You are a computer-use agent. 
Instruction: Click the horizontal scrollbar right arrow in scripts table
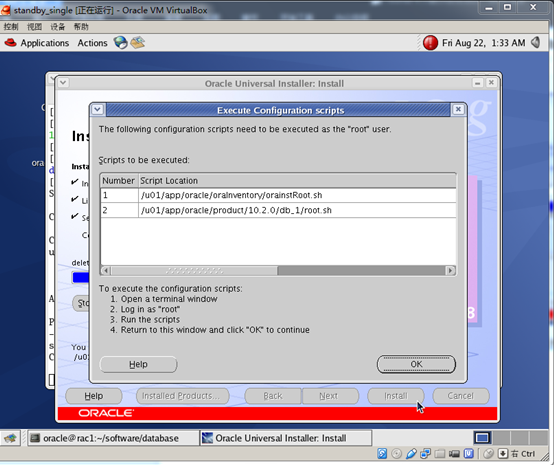coord(450,271)
